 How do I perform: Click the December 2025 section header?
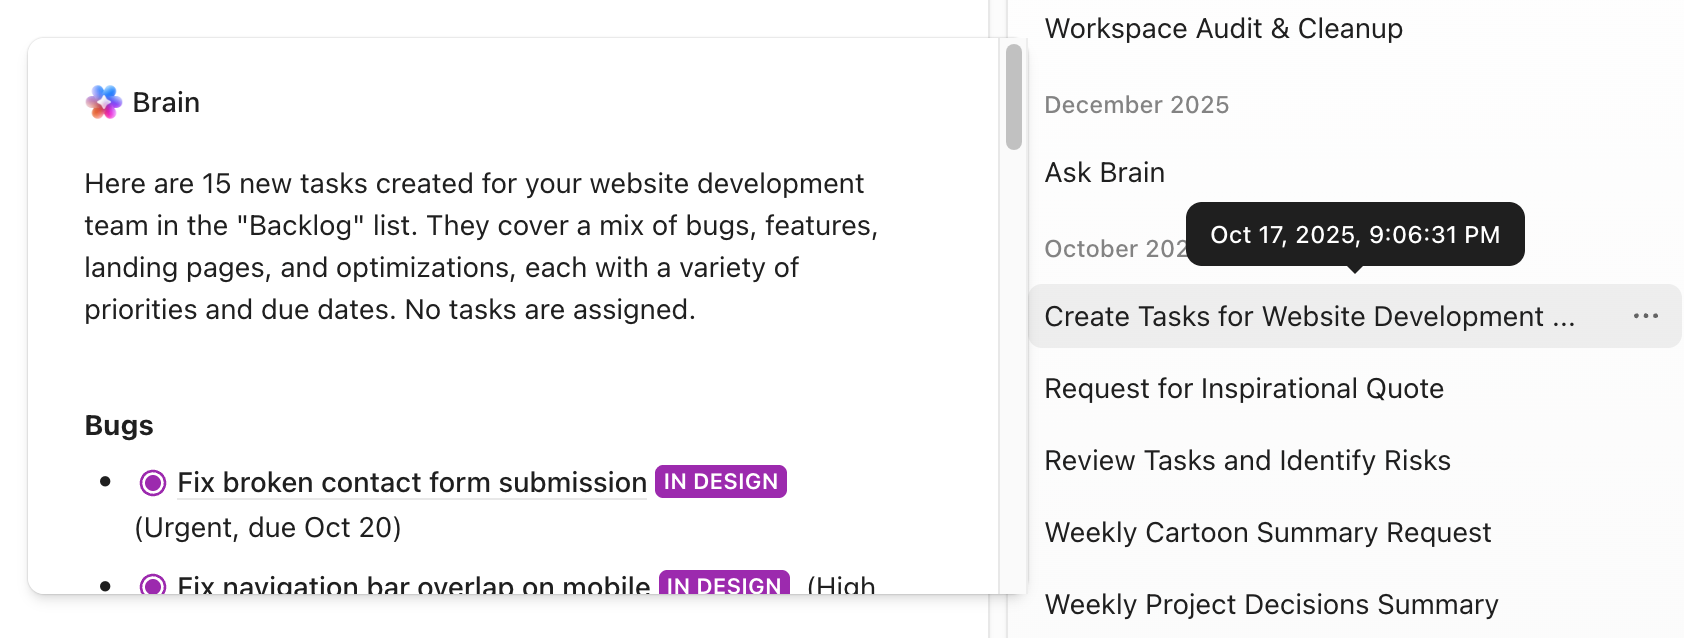tap(1136, 105)
